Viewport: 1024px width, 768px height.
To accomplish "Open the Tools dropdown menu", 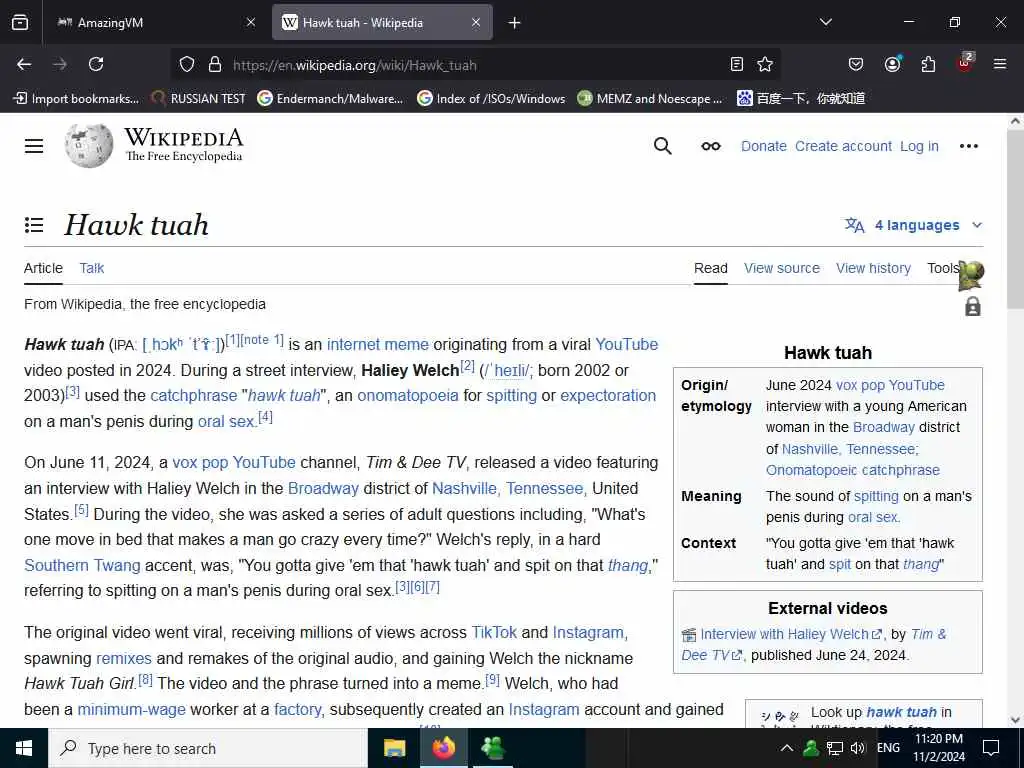I will (x=944, y=268).
